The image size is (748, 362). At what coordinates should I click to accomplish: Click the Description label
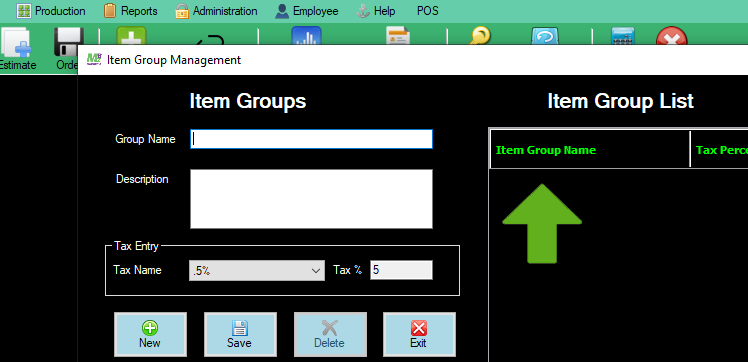click(142, 179)
